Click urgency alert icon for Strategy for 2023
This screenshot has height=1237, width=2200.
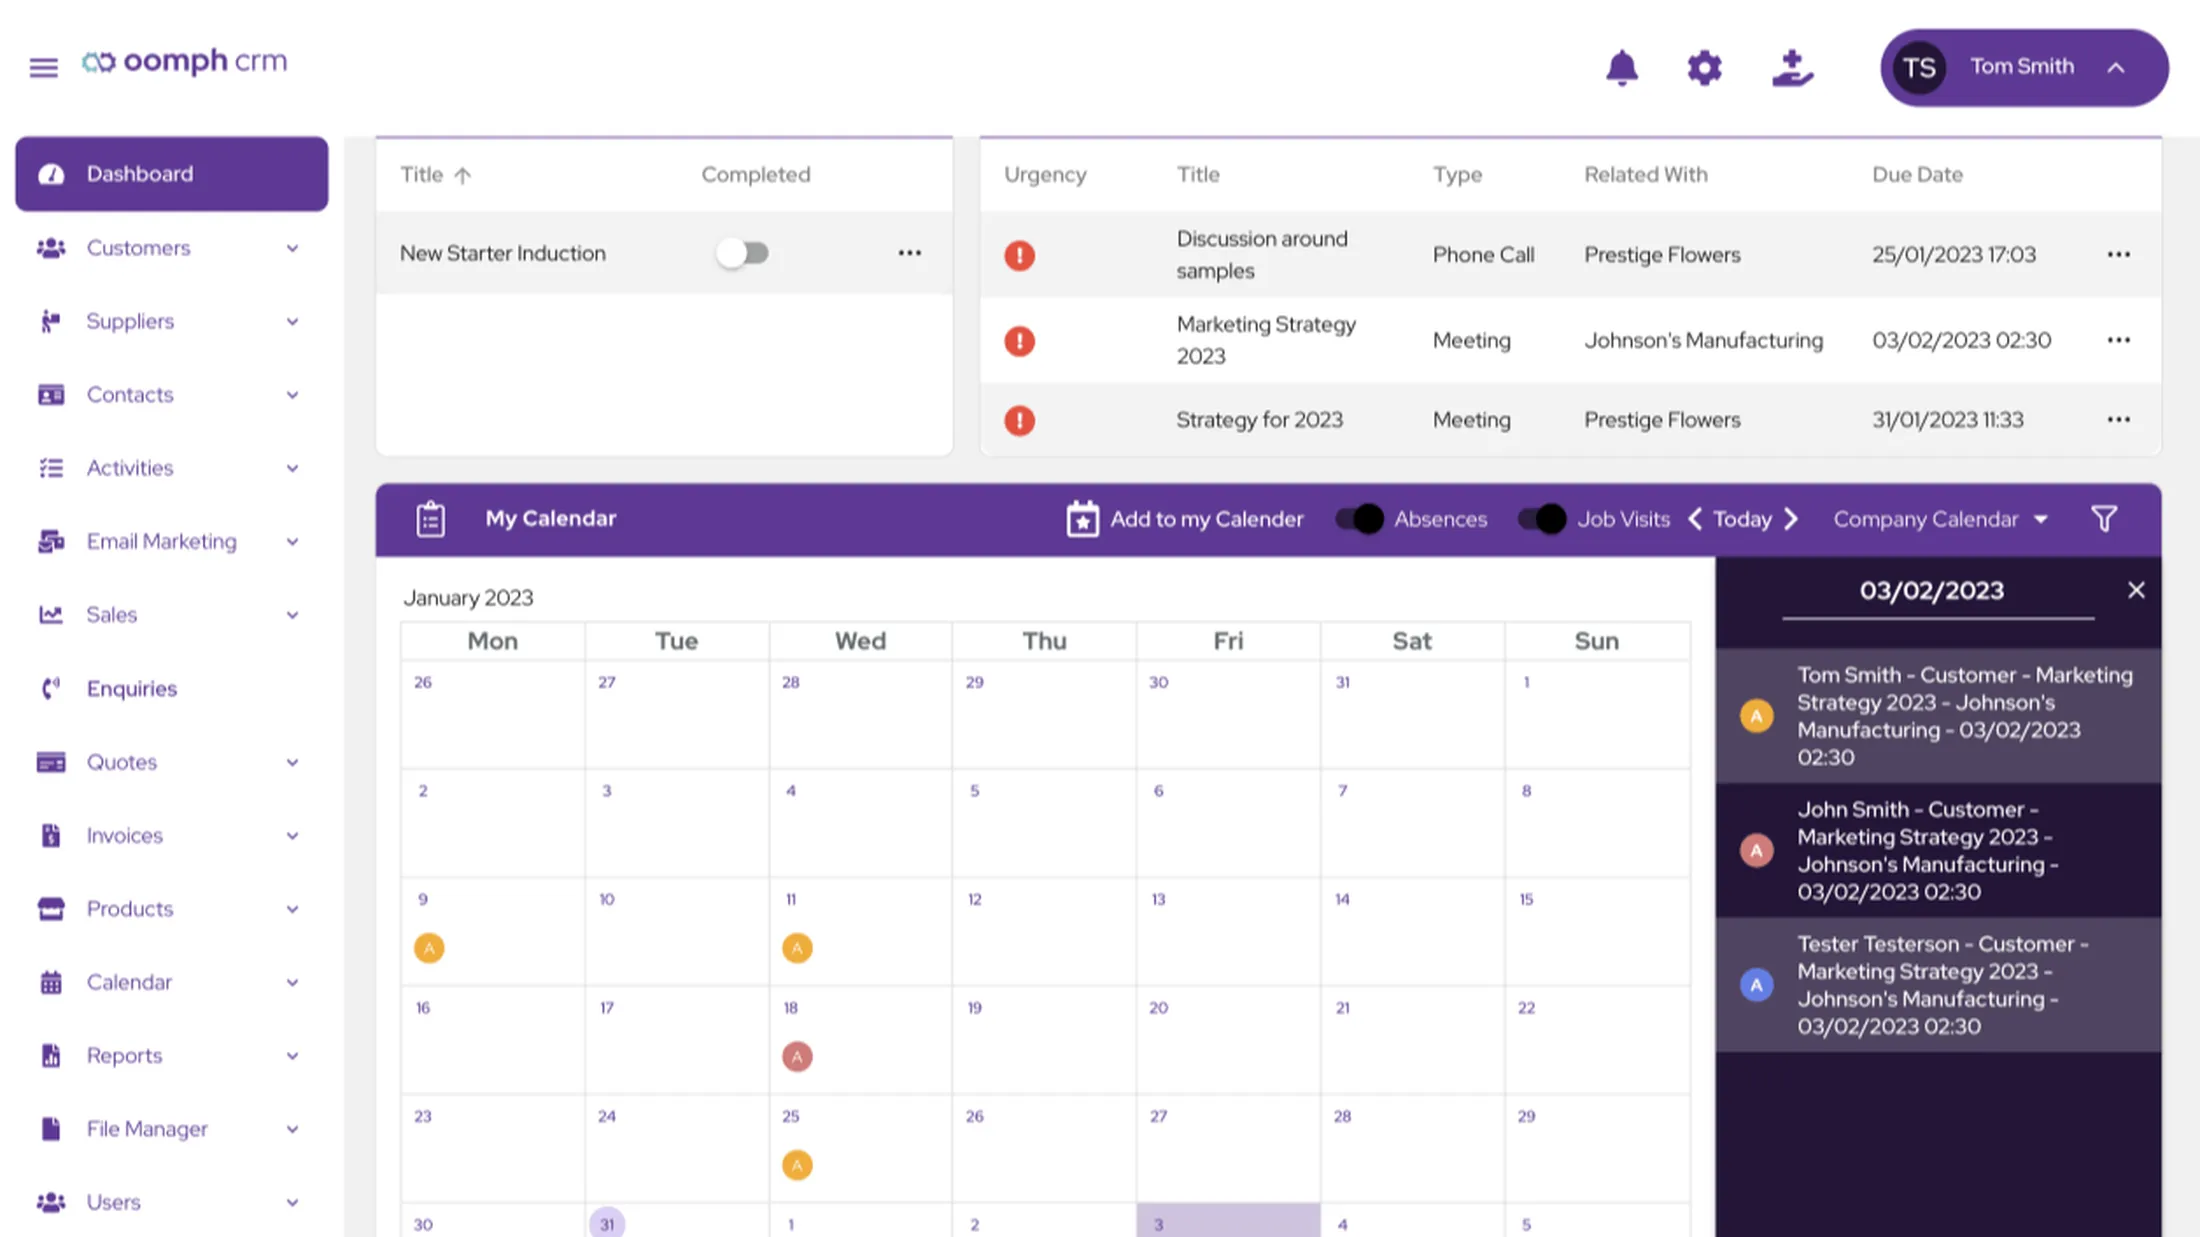point(1019,420)
